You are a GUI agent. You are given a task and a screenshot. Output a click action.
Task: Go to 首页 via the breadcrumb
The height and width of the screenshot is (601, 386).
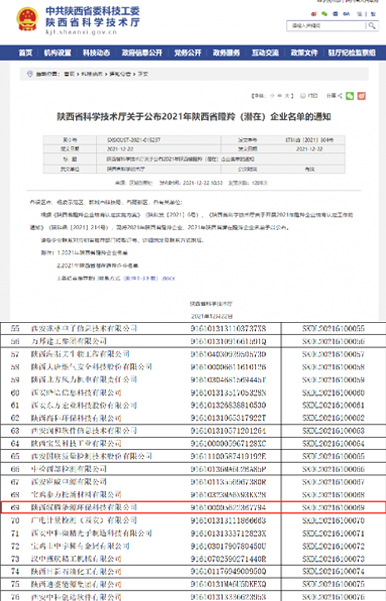pyautogui.click(x=69, y=74)
